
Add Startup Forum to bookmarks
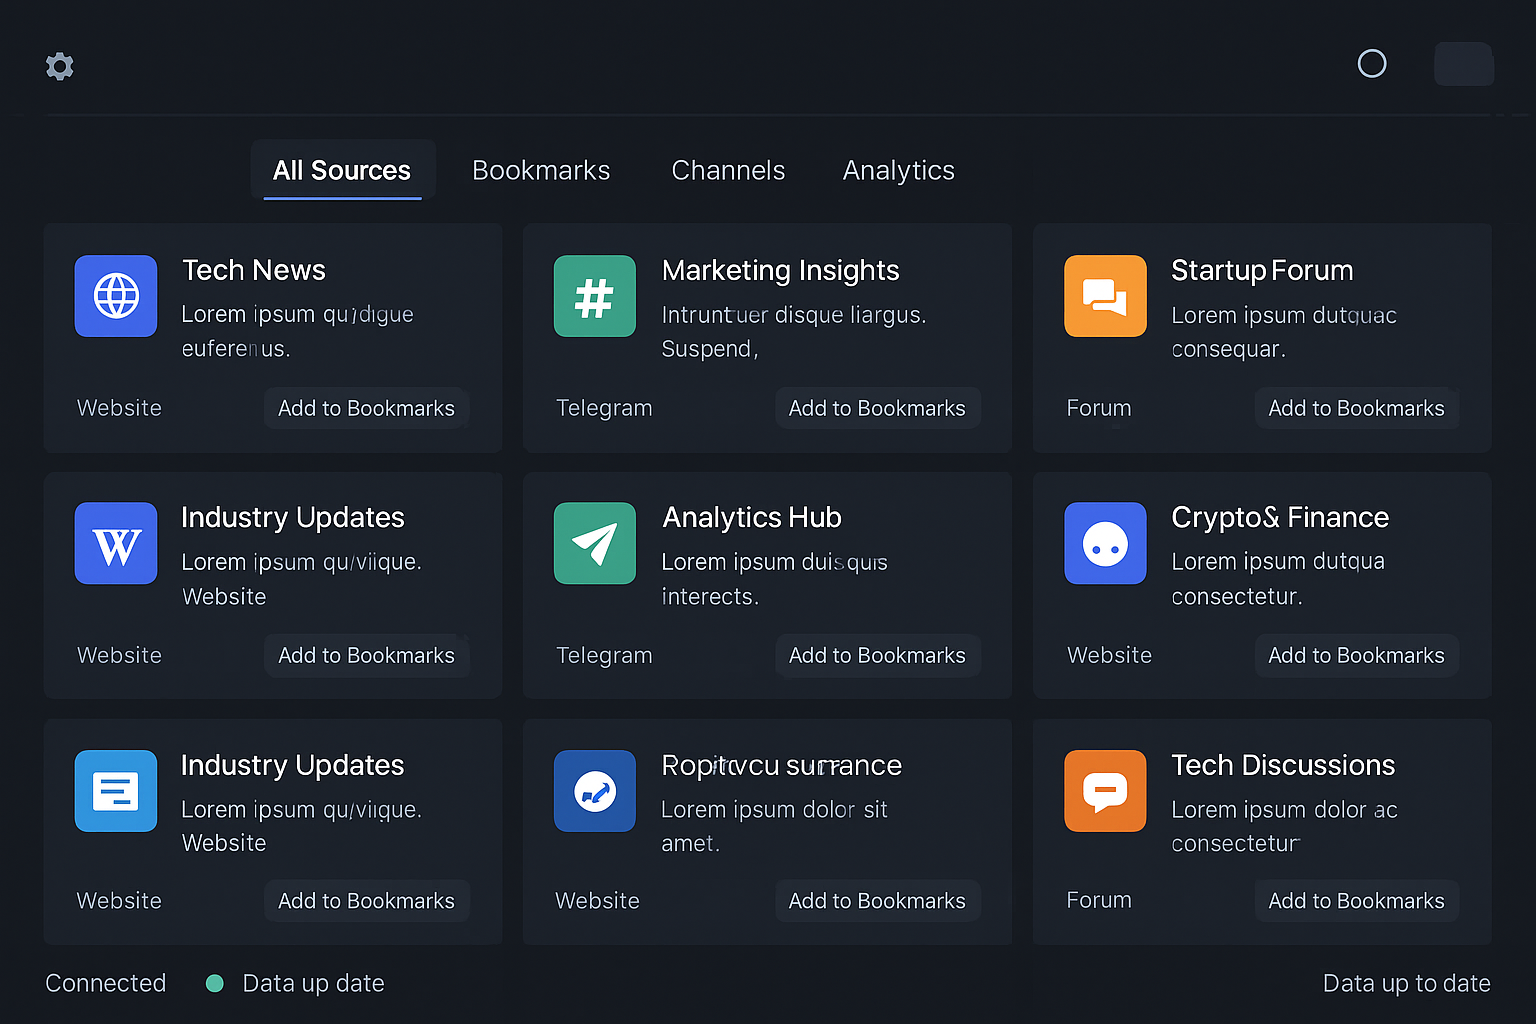click(x=1356, y=408)
